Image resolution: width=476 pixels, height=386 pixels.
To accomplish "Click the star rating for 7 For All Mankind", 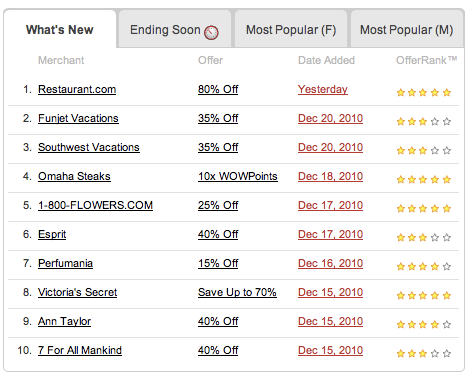I will coord(424,353).
